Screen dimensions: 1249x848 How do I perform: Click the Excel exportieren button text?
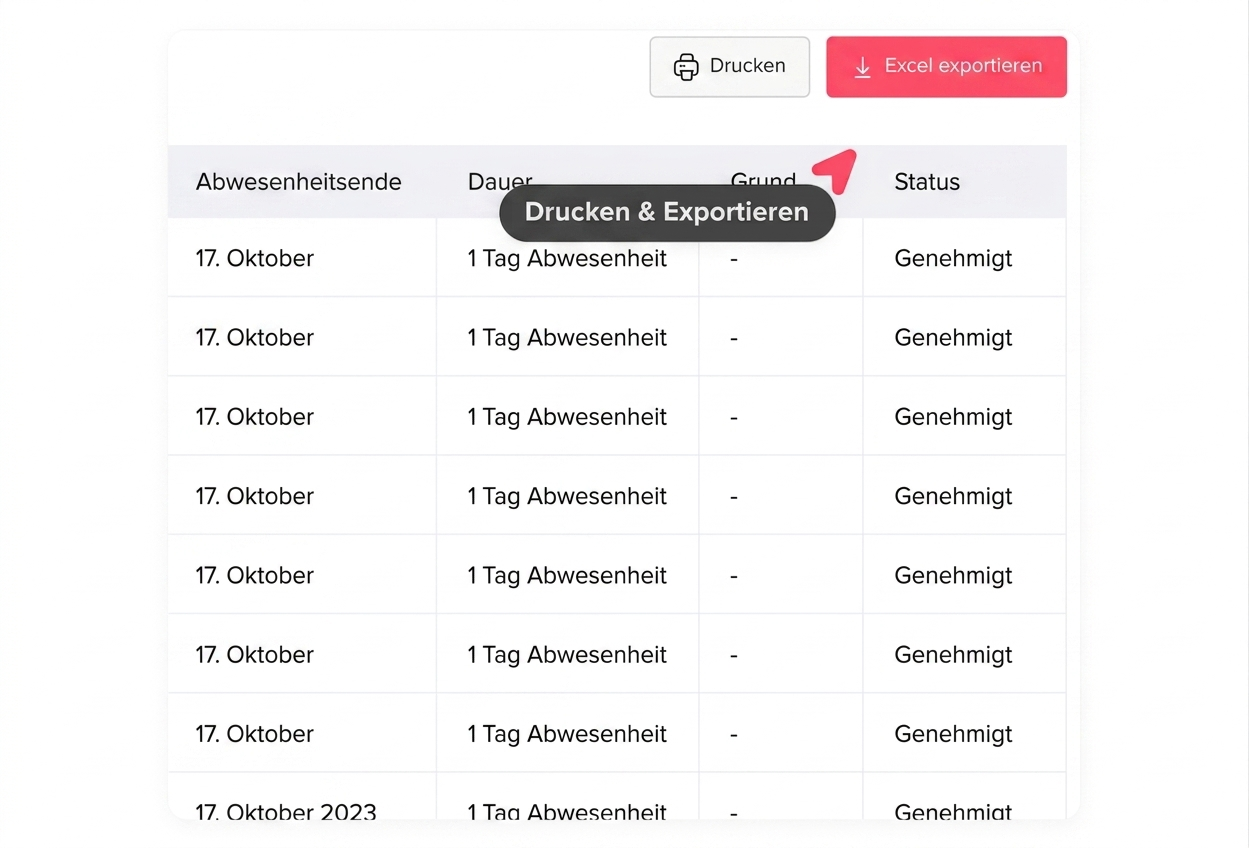tap(963, 66)
